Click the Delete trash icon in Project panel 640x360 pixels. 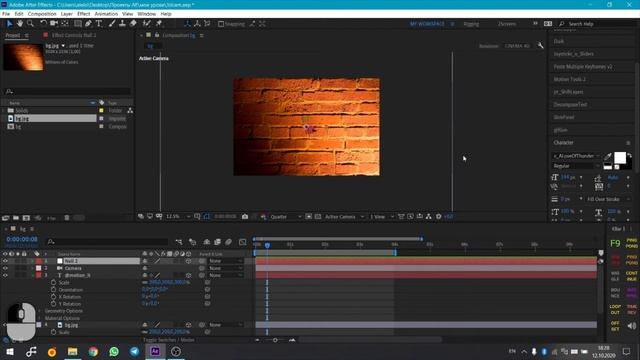click(67, 218)
